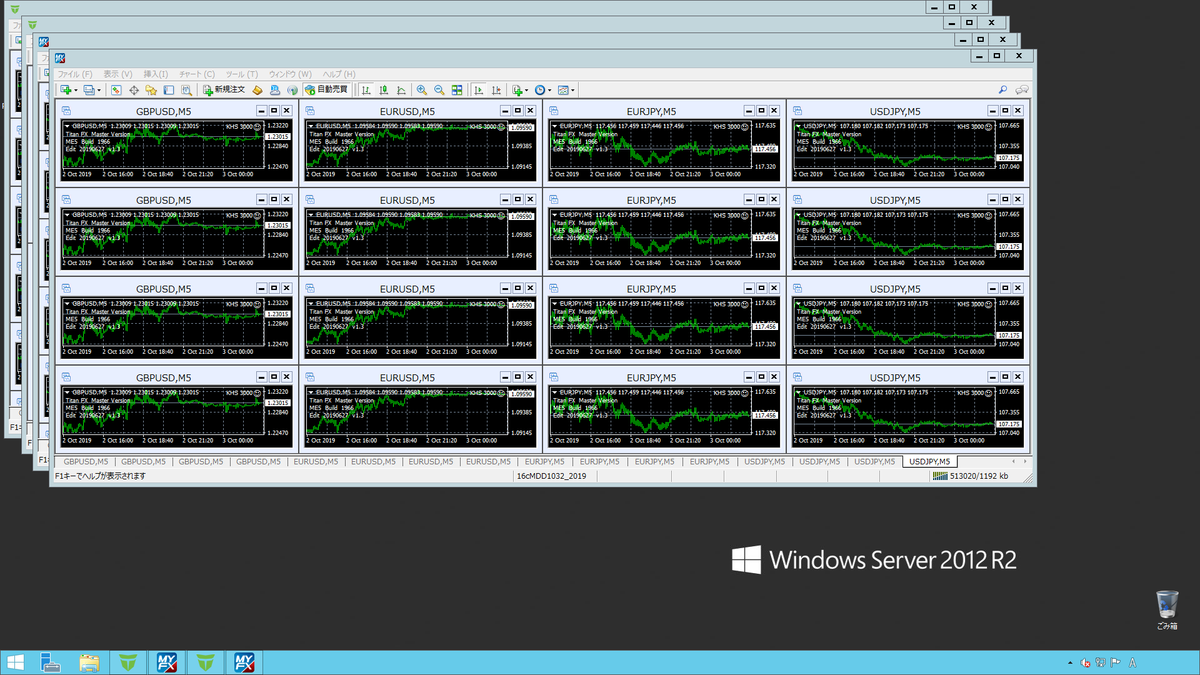Viewport: 1200px width, 675px height.
Task: Switch to line chart display
Action: pyautogui.click(x=401, y=90)
